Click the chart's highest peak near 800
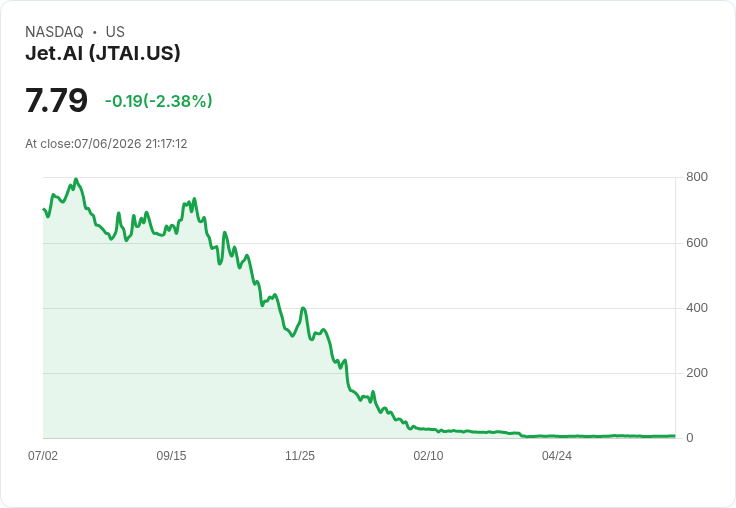This screenshot has height=508, width=736. tap(76, 179)
